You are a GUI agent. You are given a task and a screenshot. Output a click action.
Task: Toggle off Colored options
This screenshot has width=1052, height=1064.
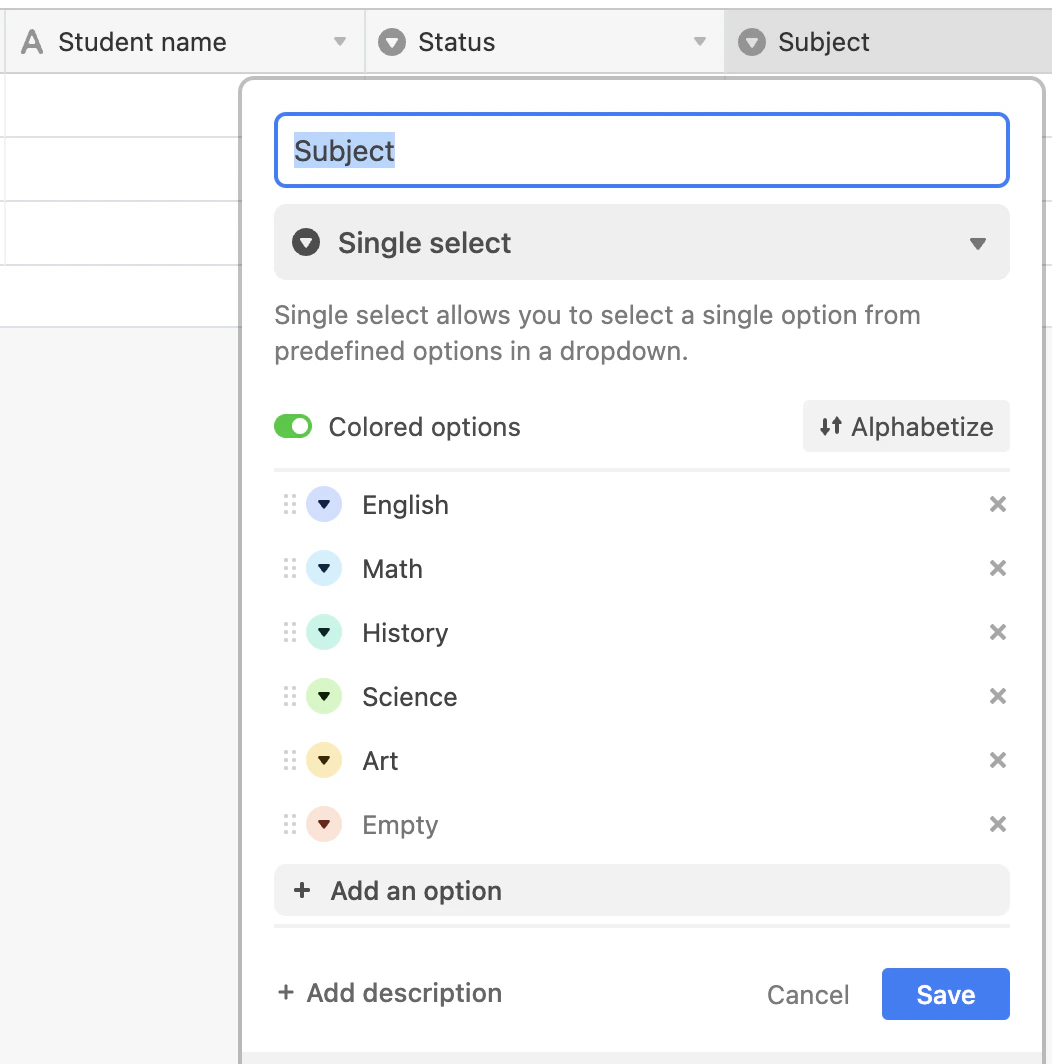pos(292,426)
